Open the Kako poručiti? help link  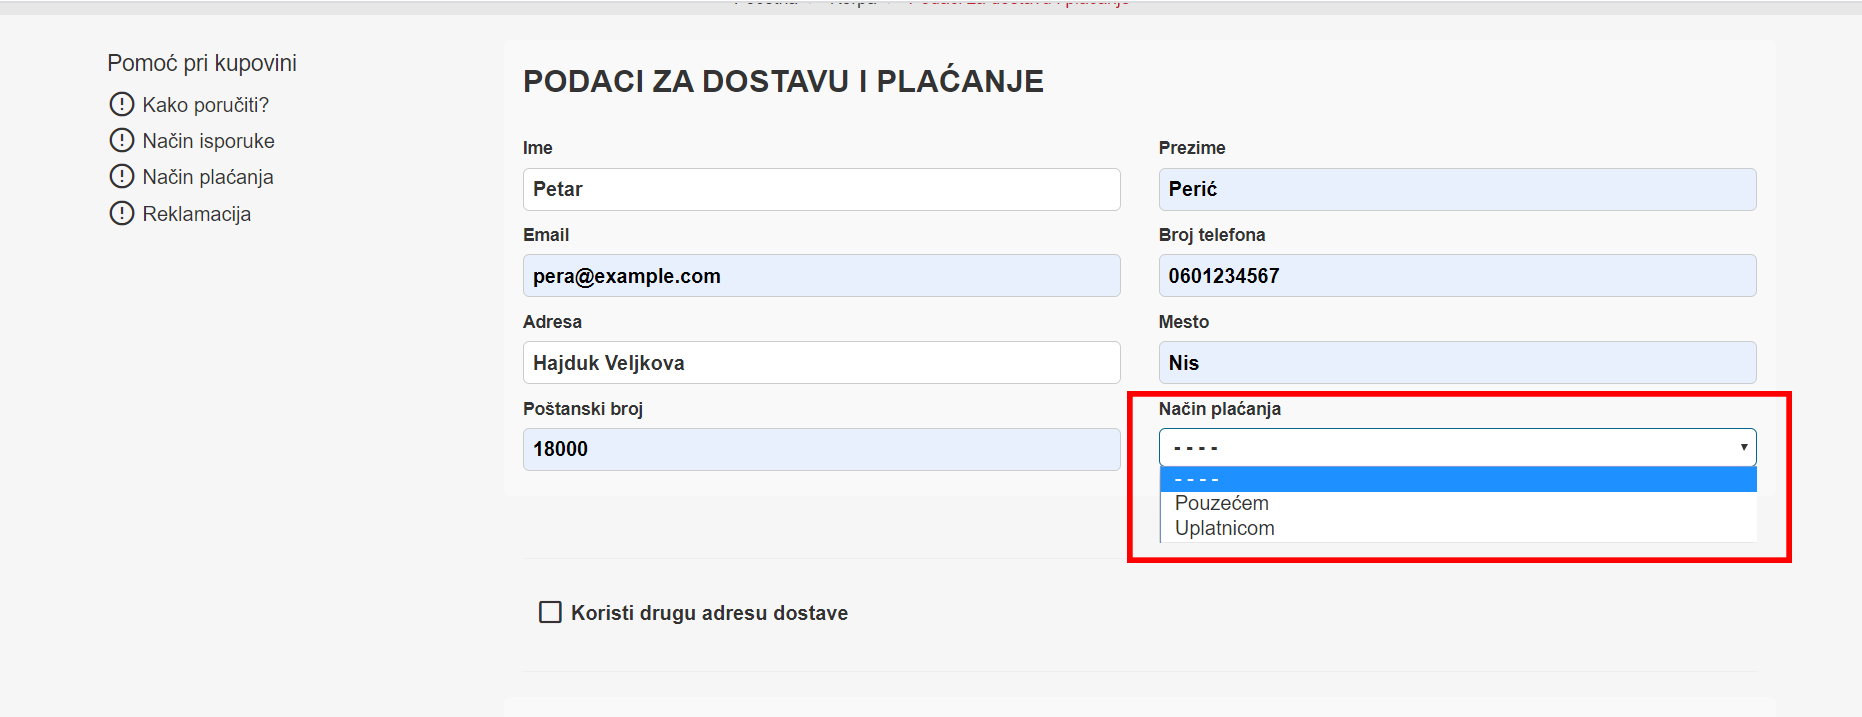click(205, 105)
